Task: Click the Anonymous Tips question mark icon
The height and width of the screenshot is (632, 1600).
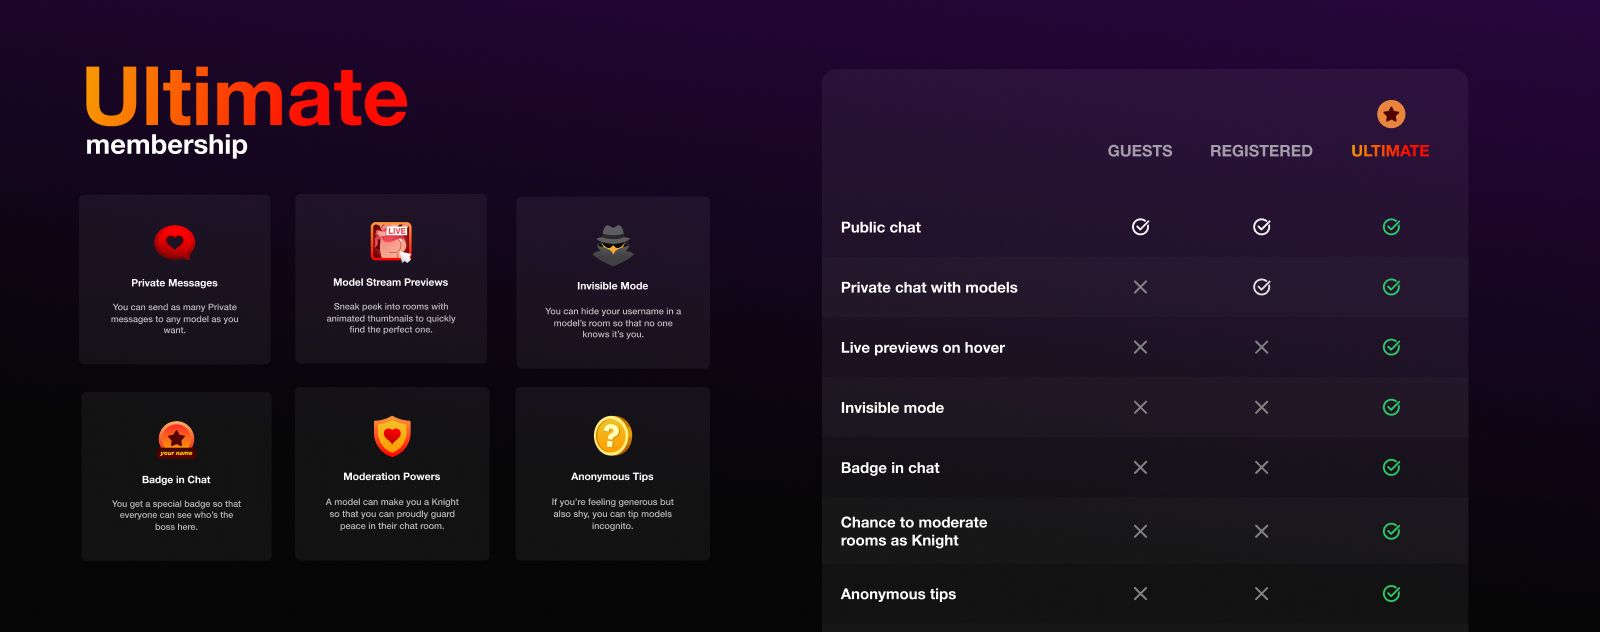Action: click(x=612, y=436)
